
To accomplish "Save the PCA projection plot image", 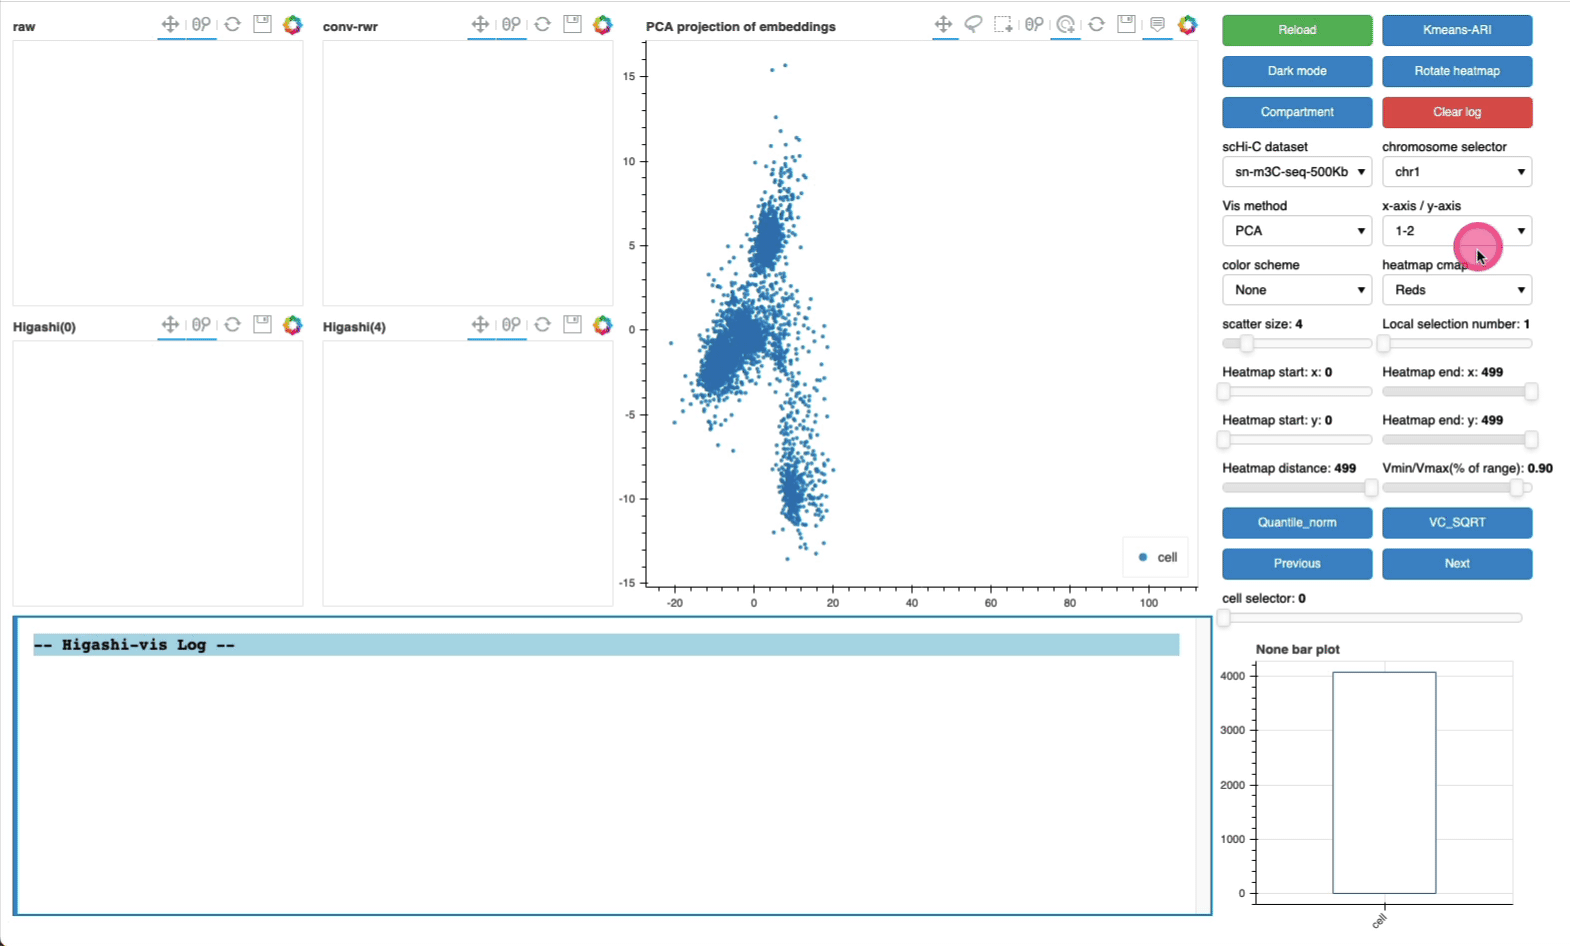I will coord(1127,24).
